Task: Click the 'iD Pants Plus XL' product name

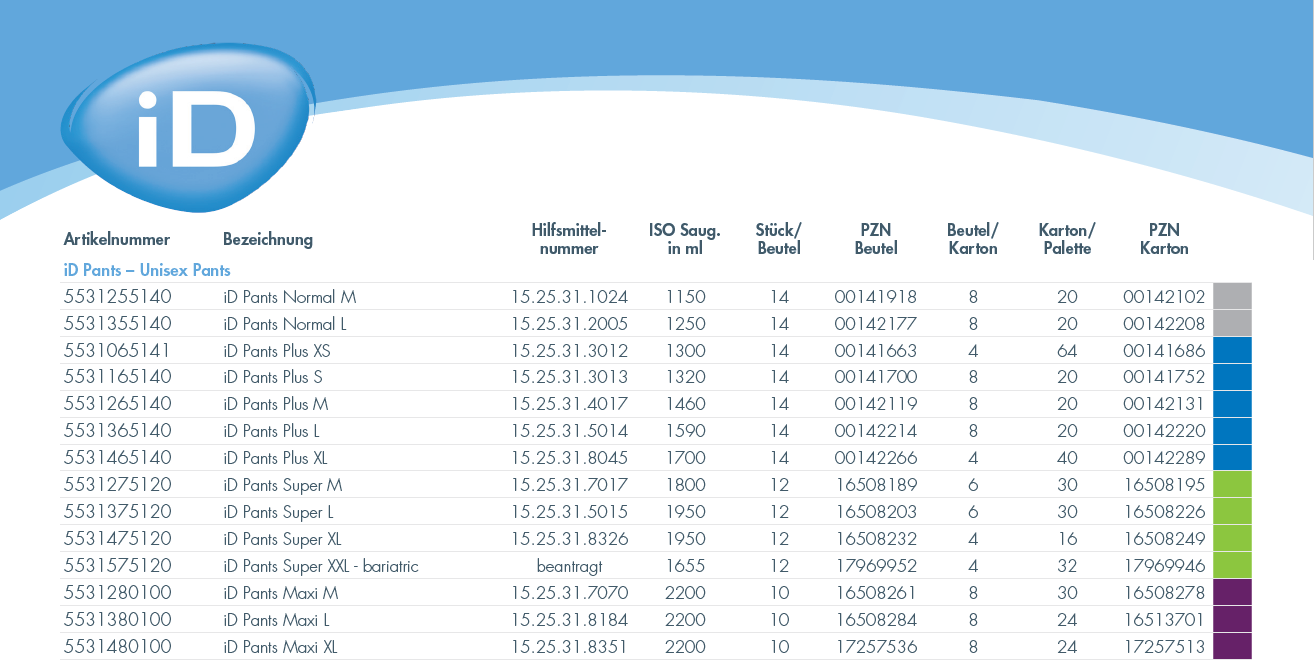Action: [276, 458]
